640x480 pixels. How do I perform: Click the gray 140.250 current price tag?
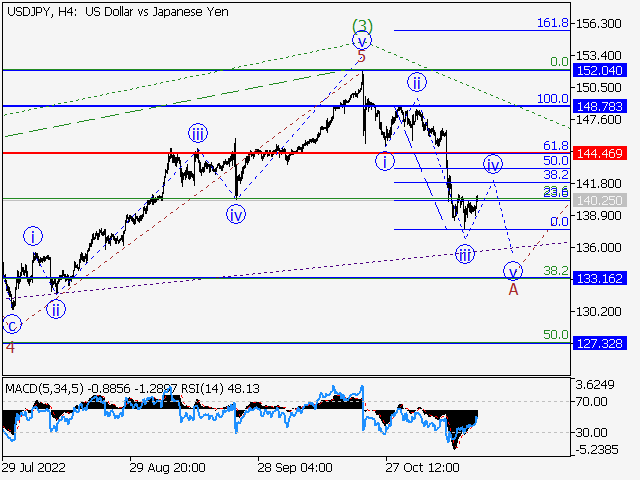600,200
